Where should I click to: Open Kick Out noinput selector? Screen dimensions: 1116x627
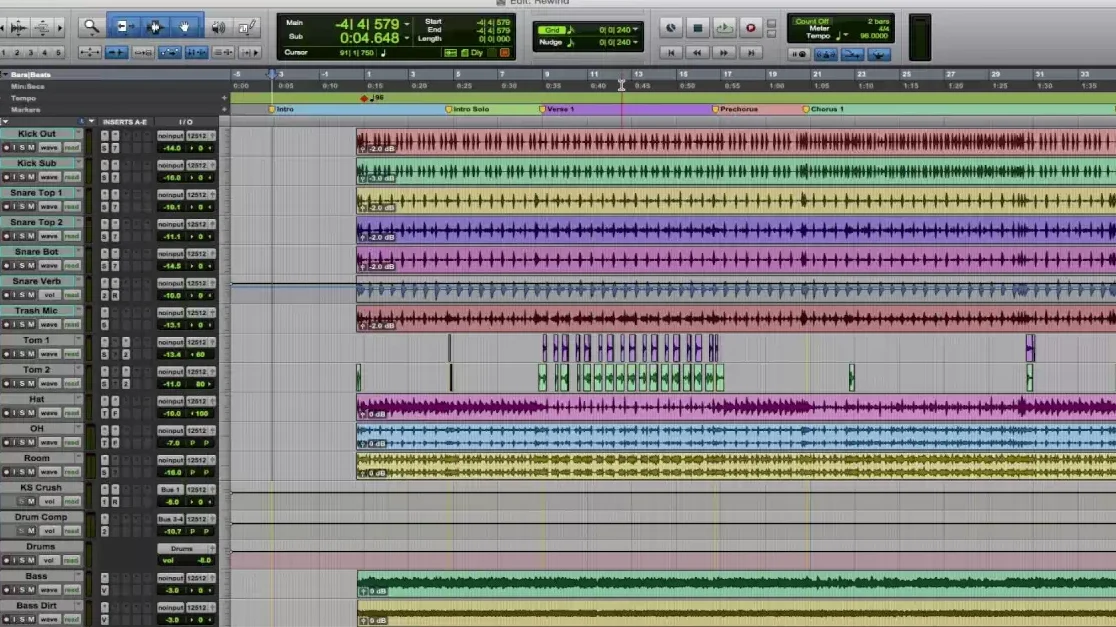point(170,135)
